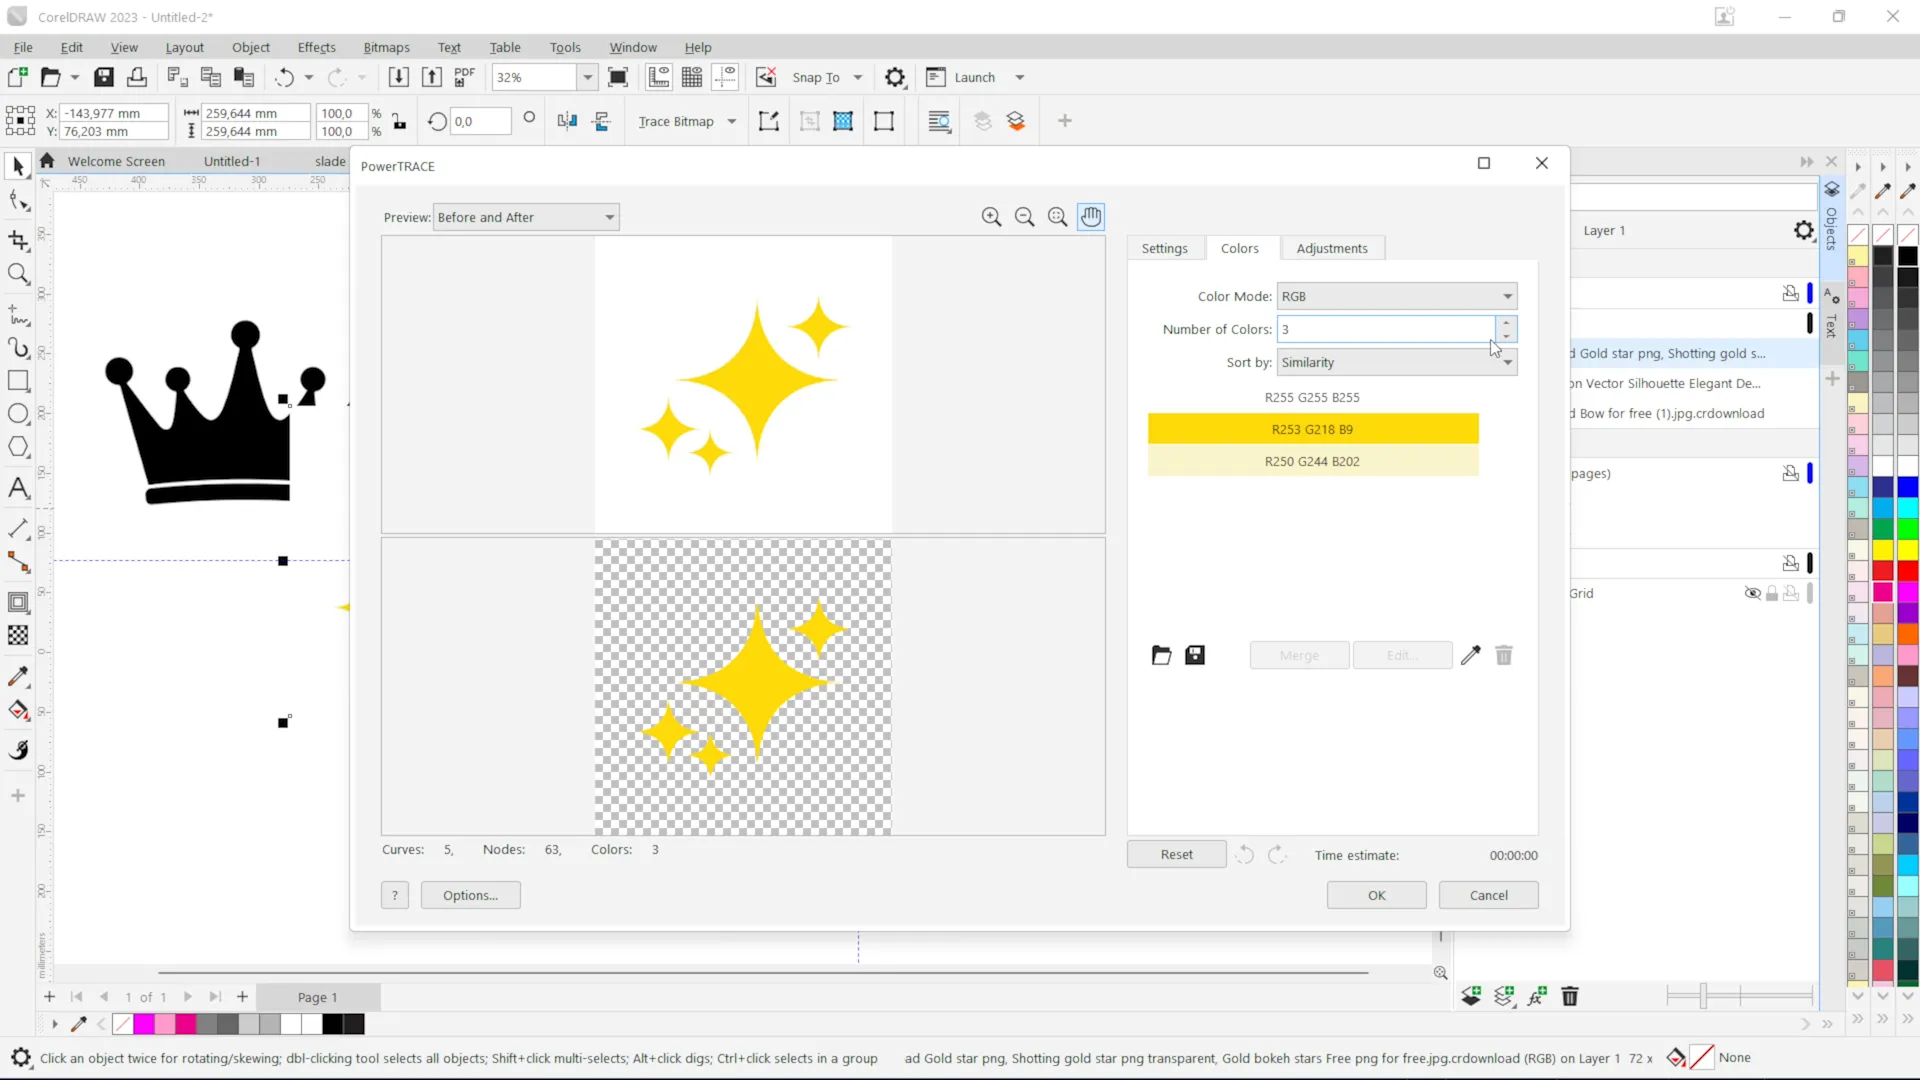
Task: Increase the Number of Colors stepper
Action: coord(1507,323)
